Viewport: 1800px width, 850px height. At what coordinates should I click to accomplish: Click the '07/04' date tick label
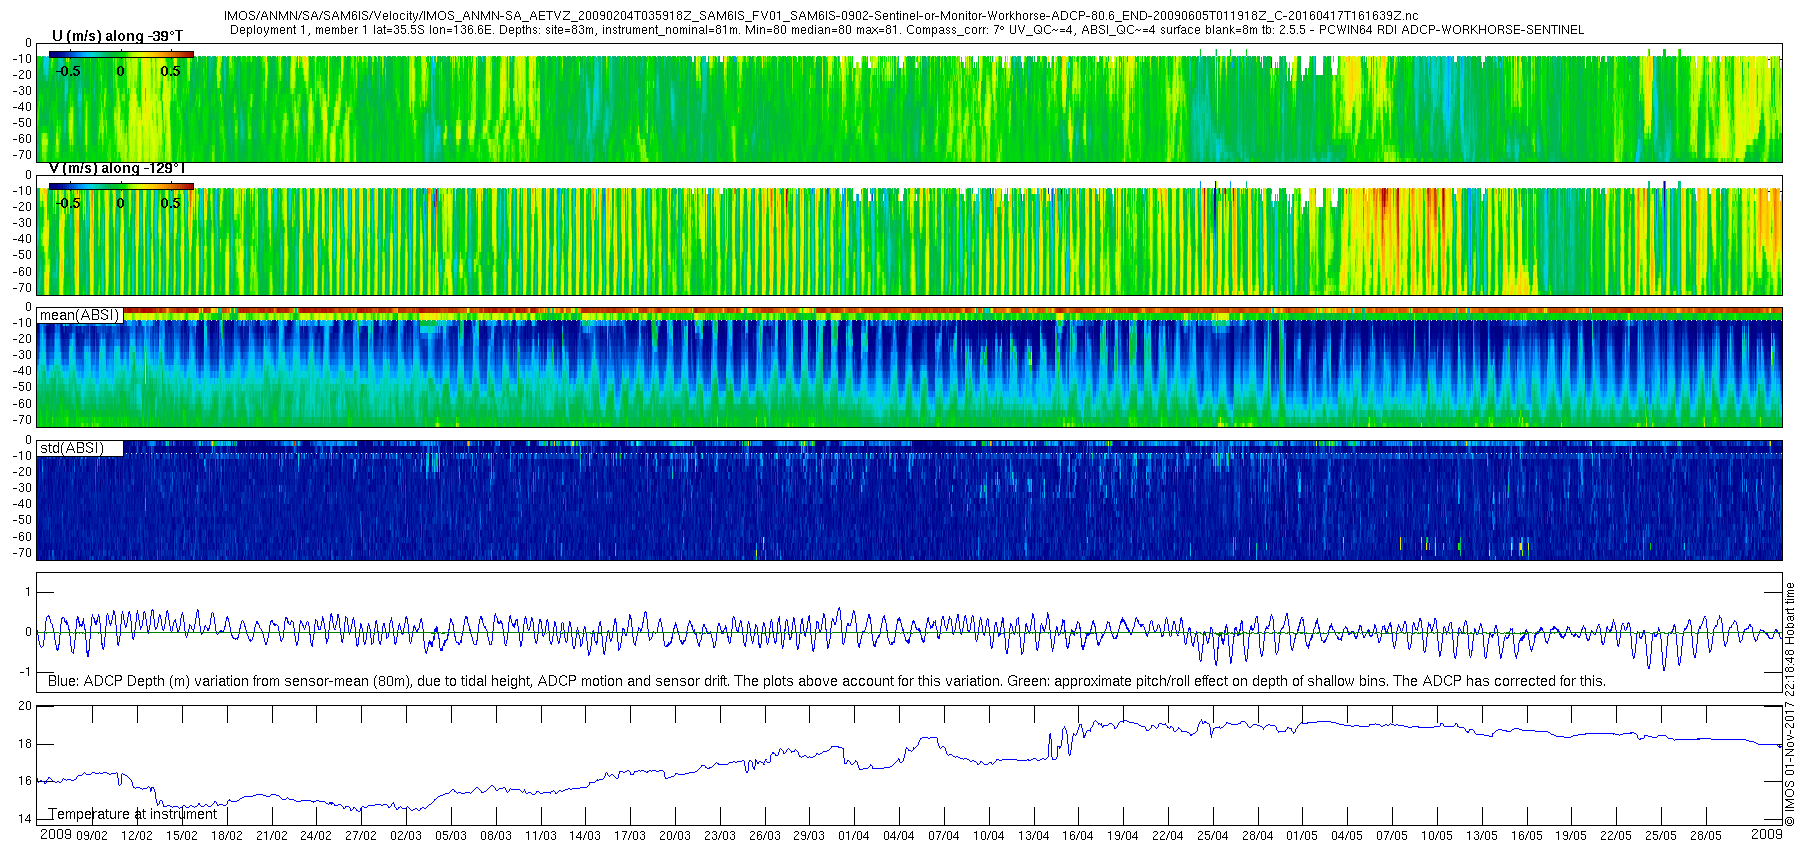point(944,836)
